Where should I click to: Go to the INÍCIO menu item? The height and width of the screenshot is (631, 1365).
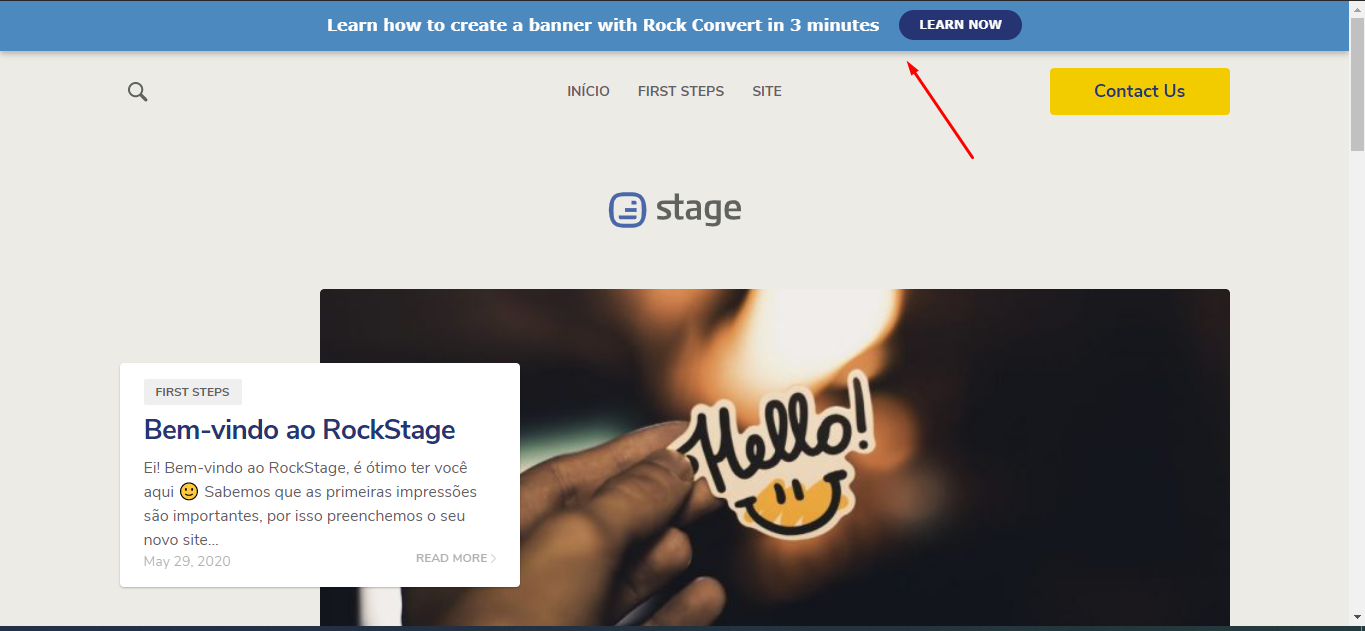[x=588, y=91]
